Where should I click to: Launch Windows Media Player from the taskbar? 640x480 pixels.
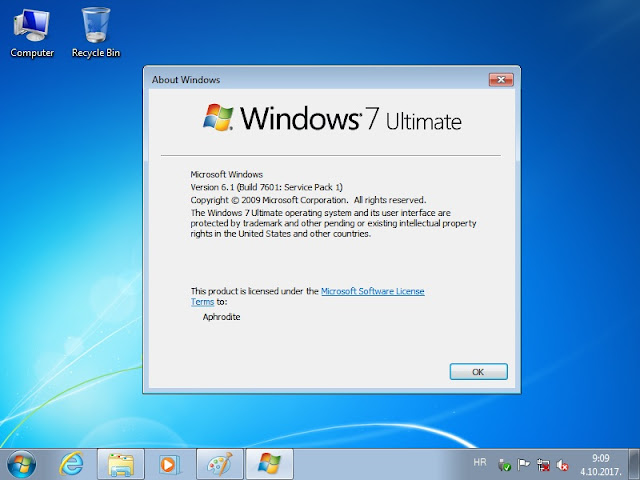(x=169, y=464)
